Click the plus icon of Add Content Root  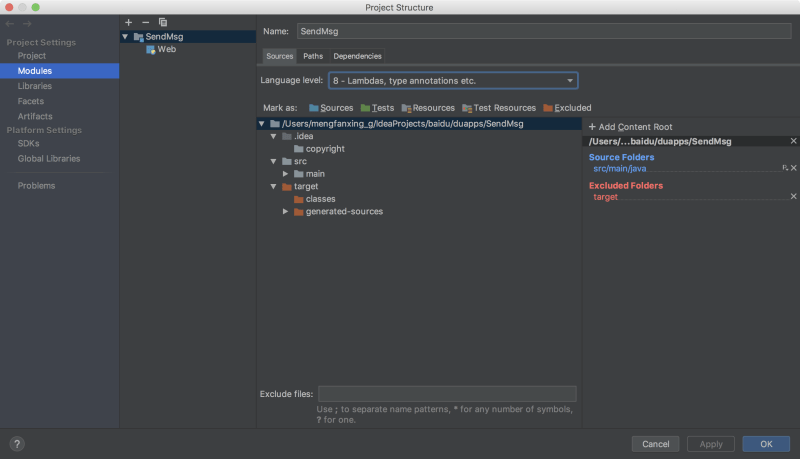592,126
